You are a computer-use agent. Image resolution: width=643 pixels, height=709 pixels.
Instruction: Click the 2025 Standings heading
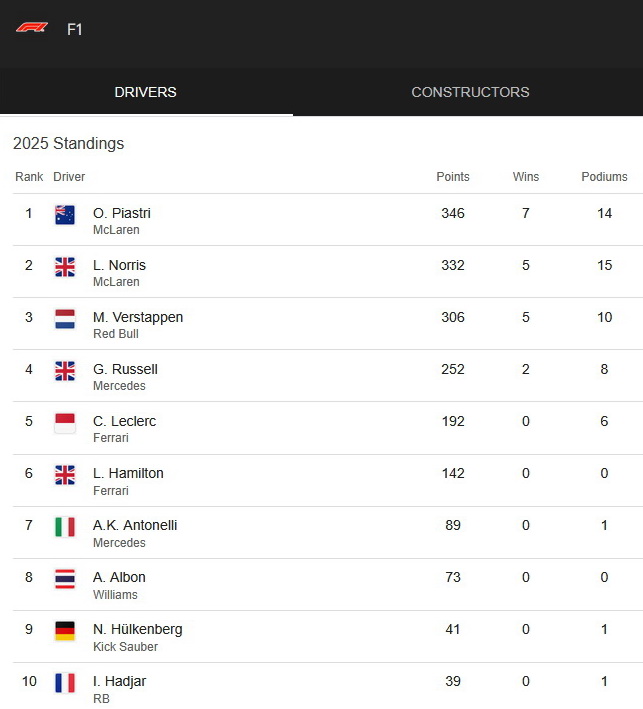pos(69,143)
